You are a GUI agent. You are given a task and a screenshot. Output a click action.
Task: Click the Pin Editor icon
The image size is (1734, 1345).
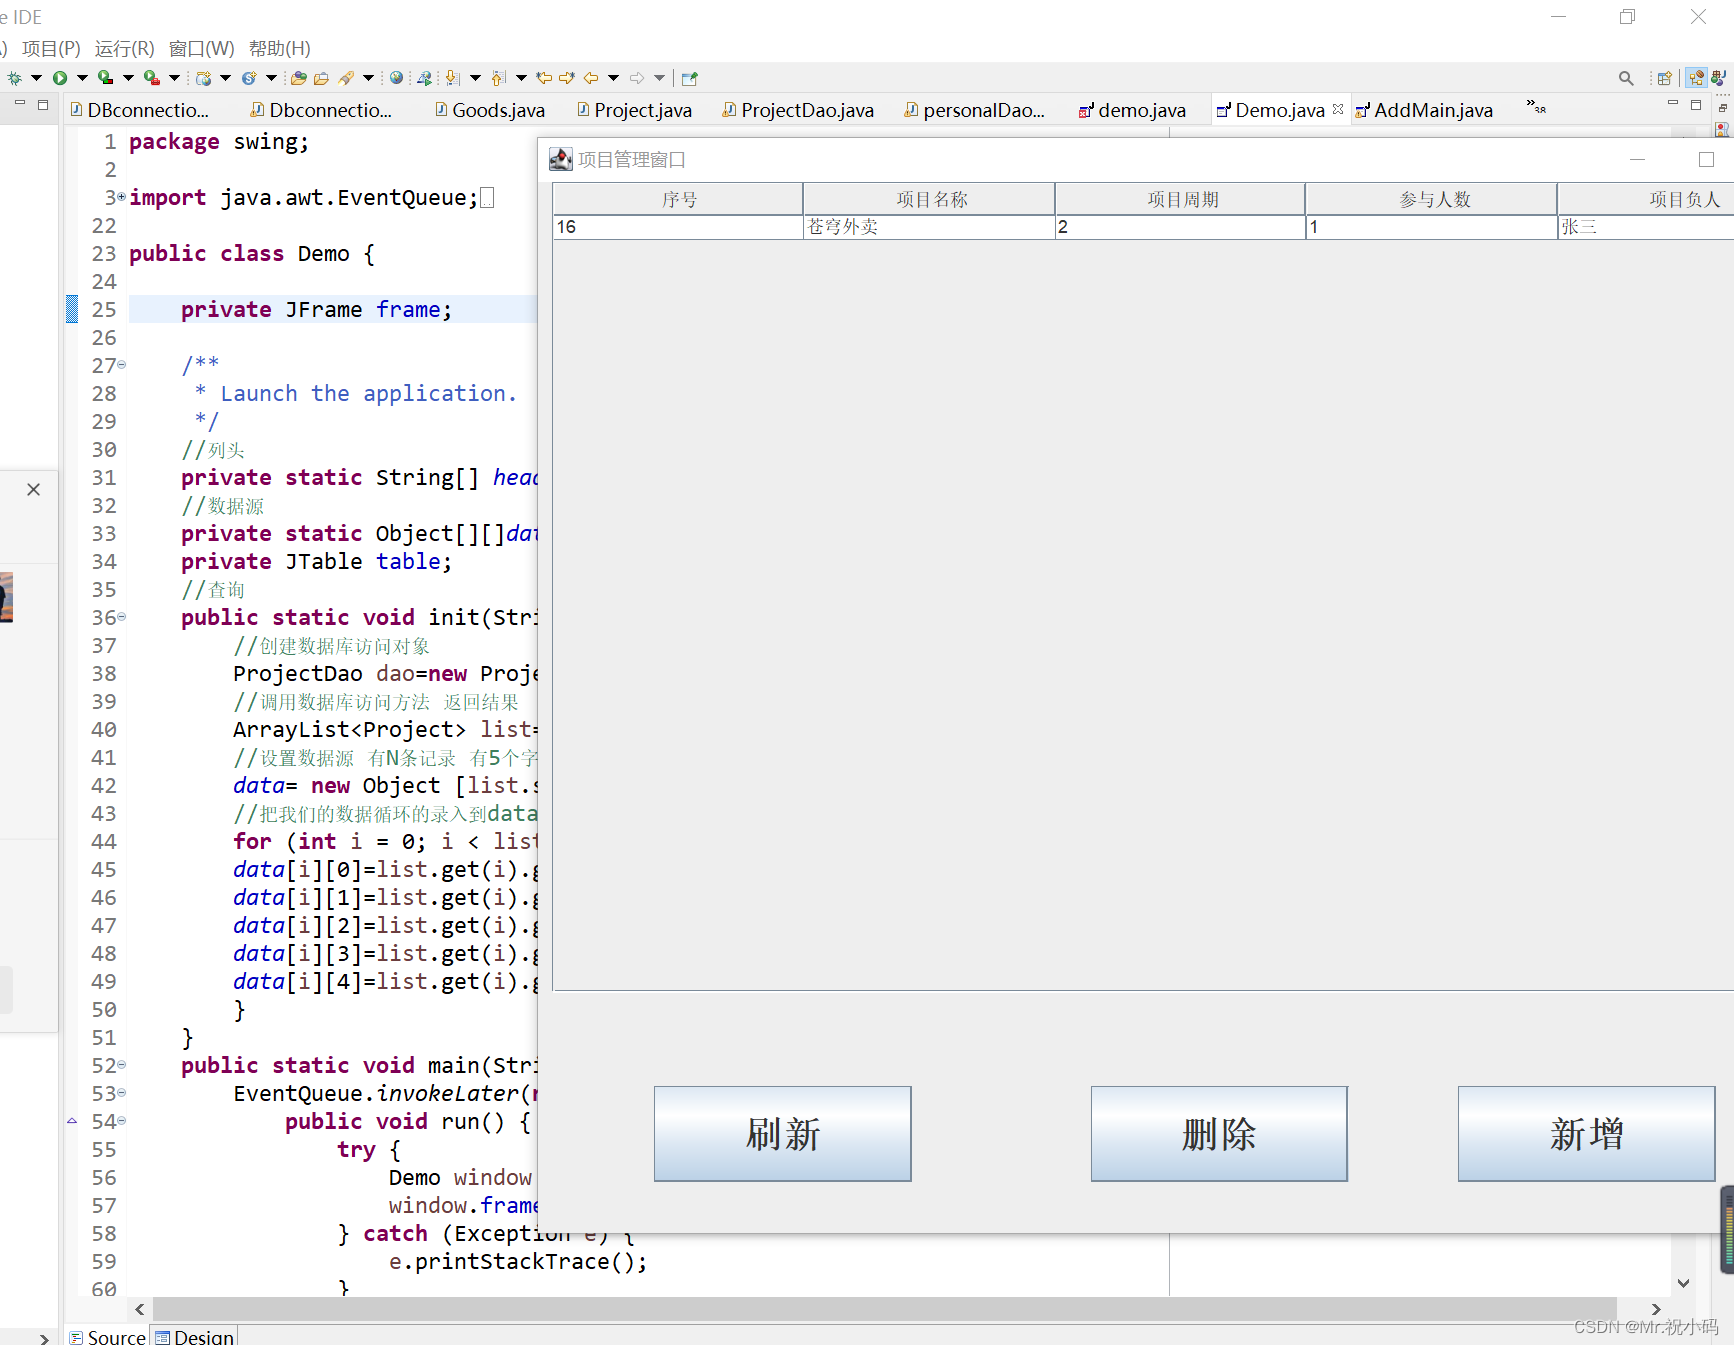point(690,78)
